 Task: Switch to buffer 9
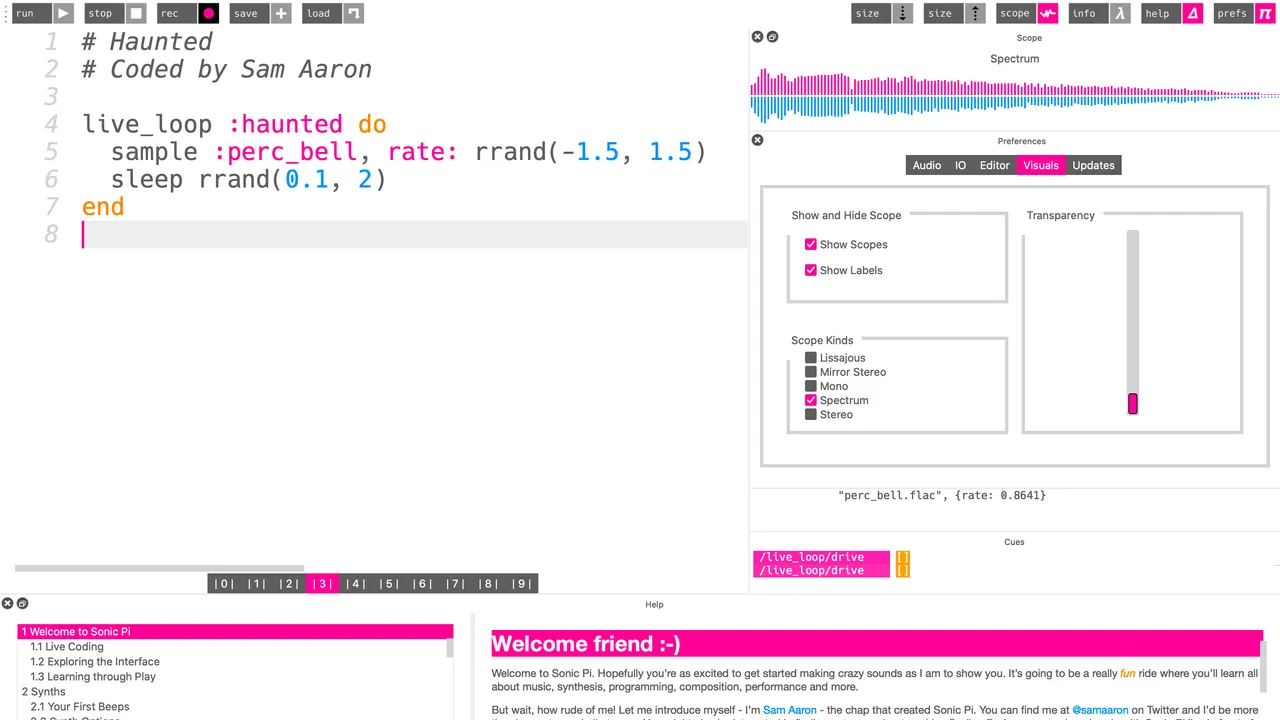tap(521, 584)
